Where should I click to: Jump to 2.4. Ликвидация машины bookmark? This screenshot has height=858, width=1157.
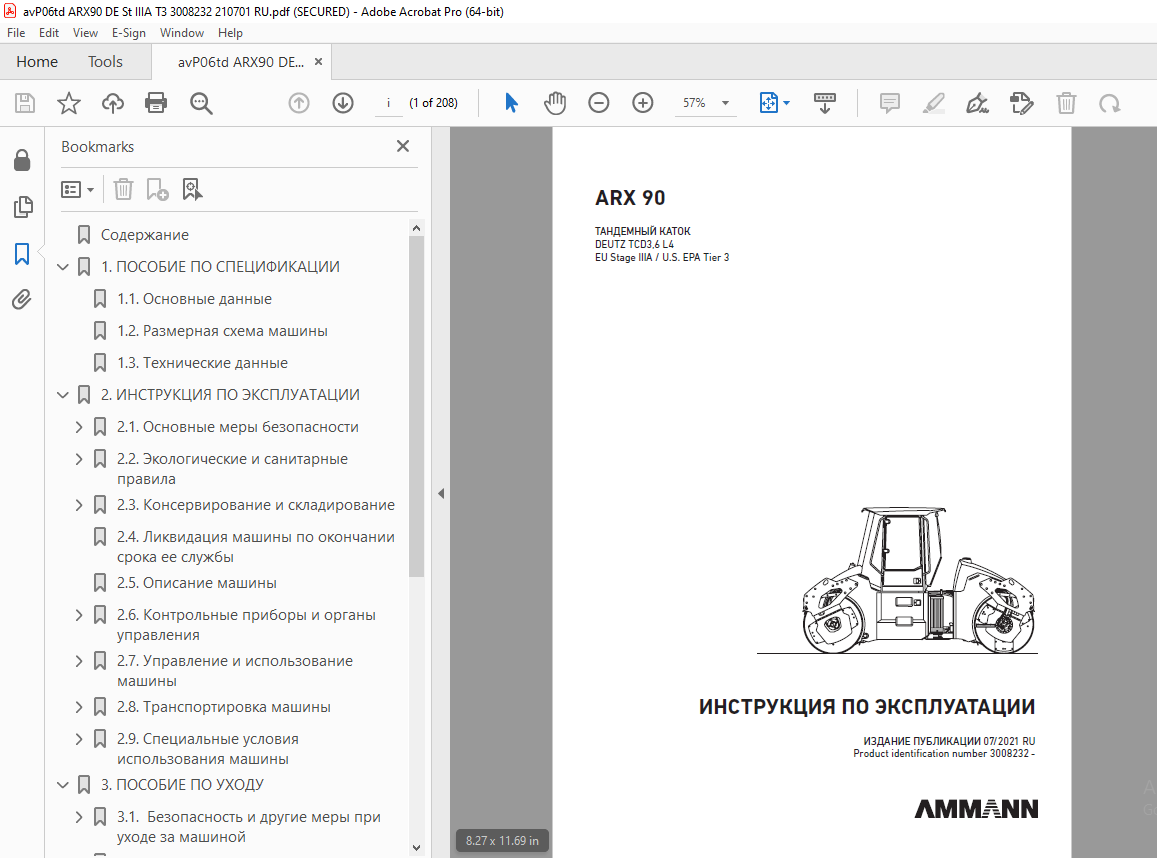(x=255, y=547)
